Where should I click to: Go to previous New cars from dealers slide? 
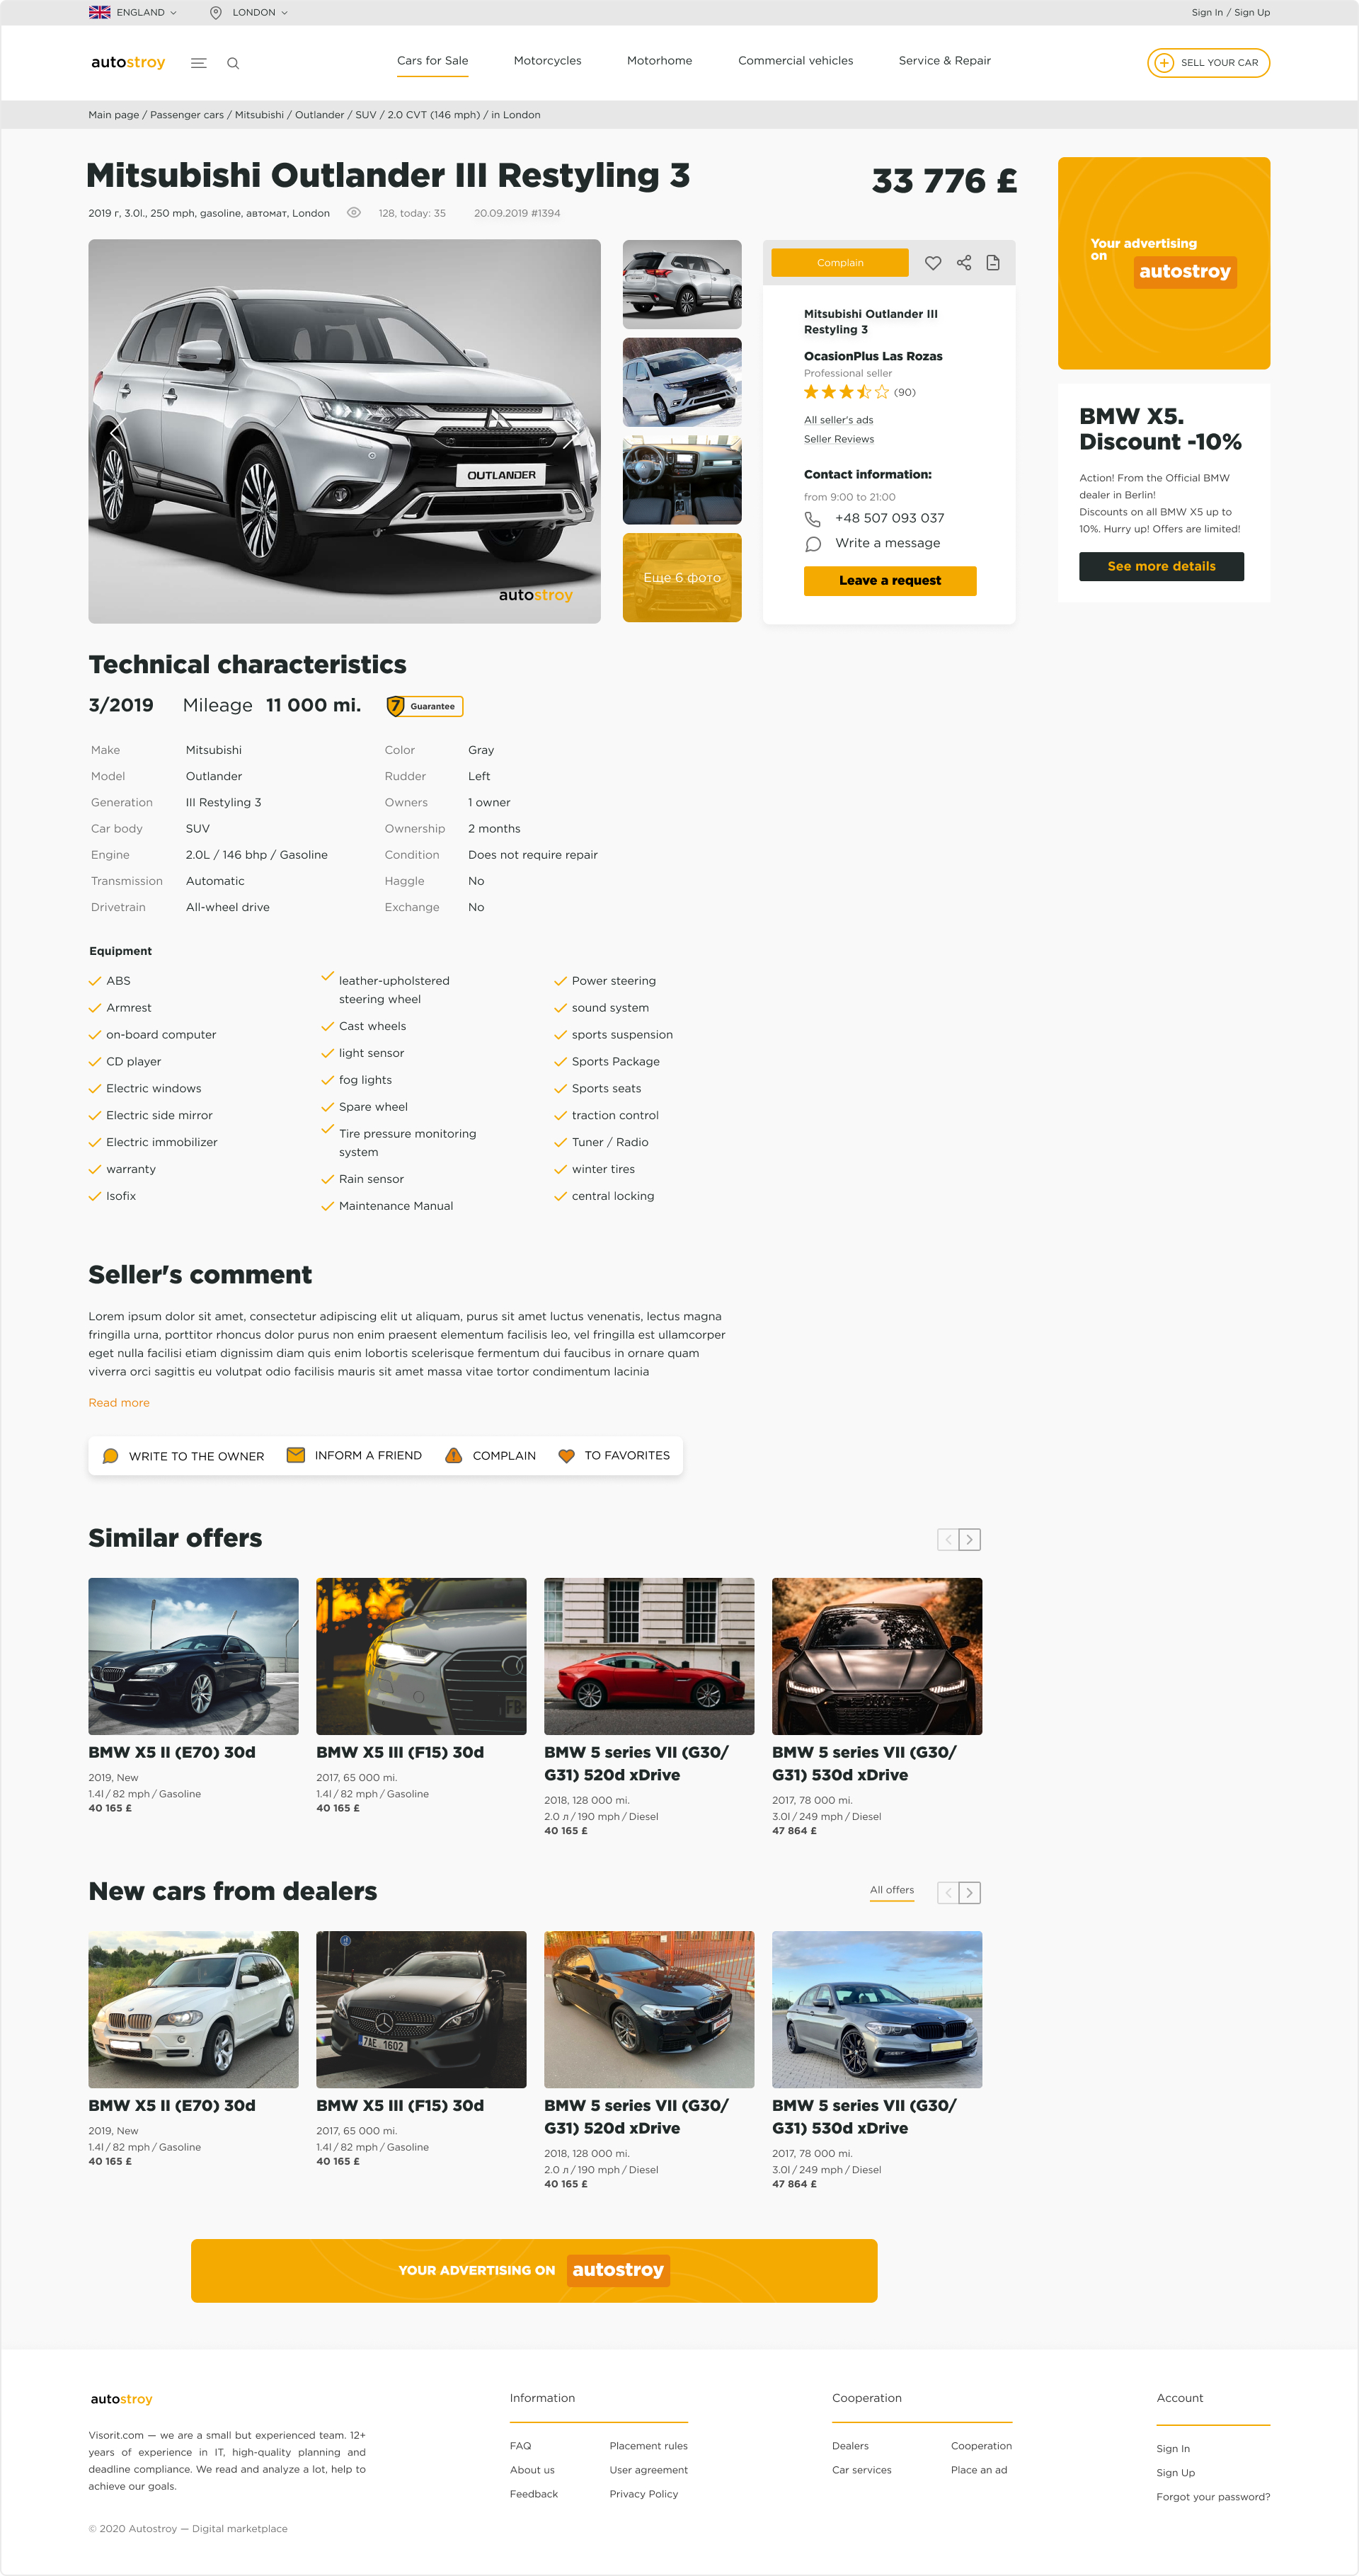click(x=948, y=1893)
